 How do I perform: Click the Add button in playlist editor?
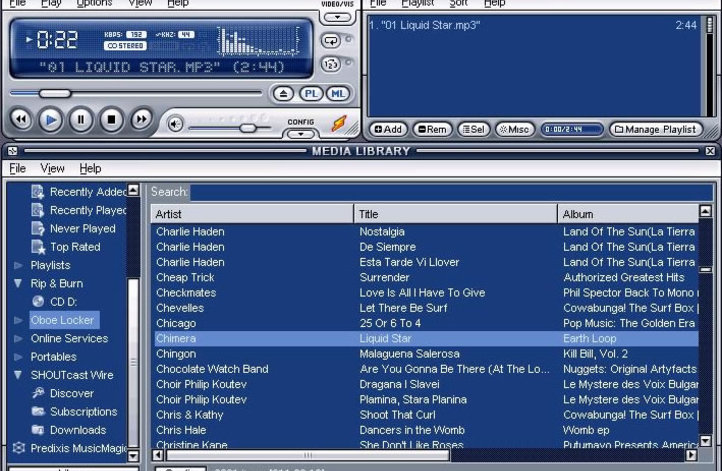click(388, 129)
